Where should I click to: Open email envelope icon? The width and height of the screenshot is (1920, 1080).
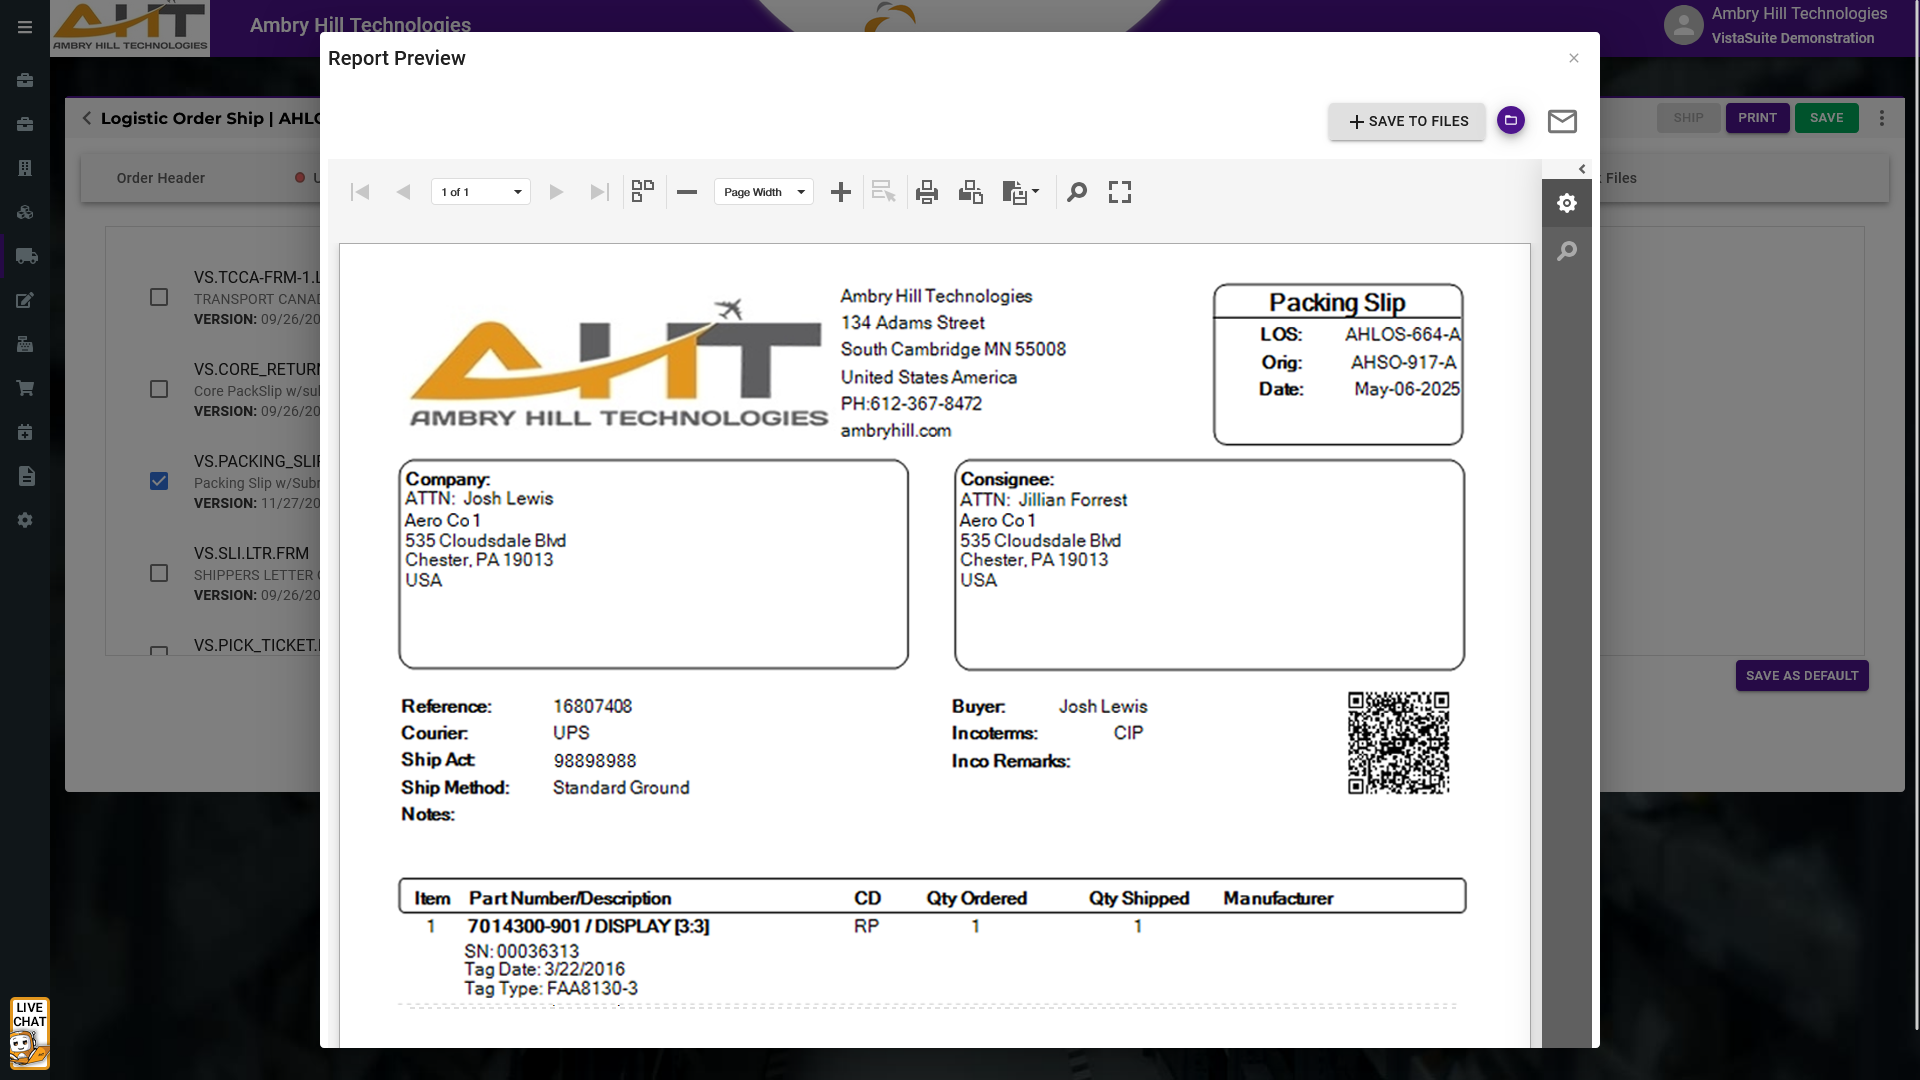point(1562,121)
